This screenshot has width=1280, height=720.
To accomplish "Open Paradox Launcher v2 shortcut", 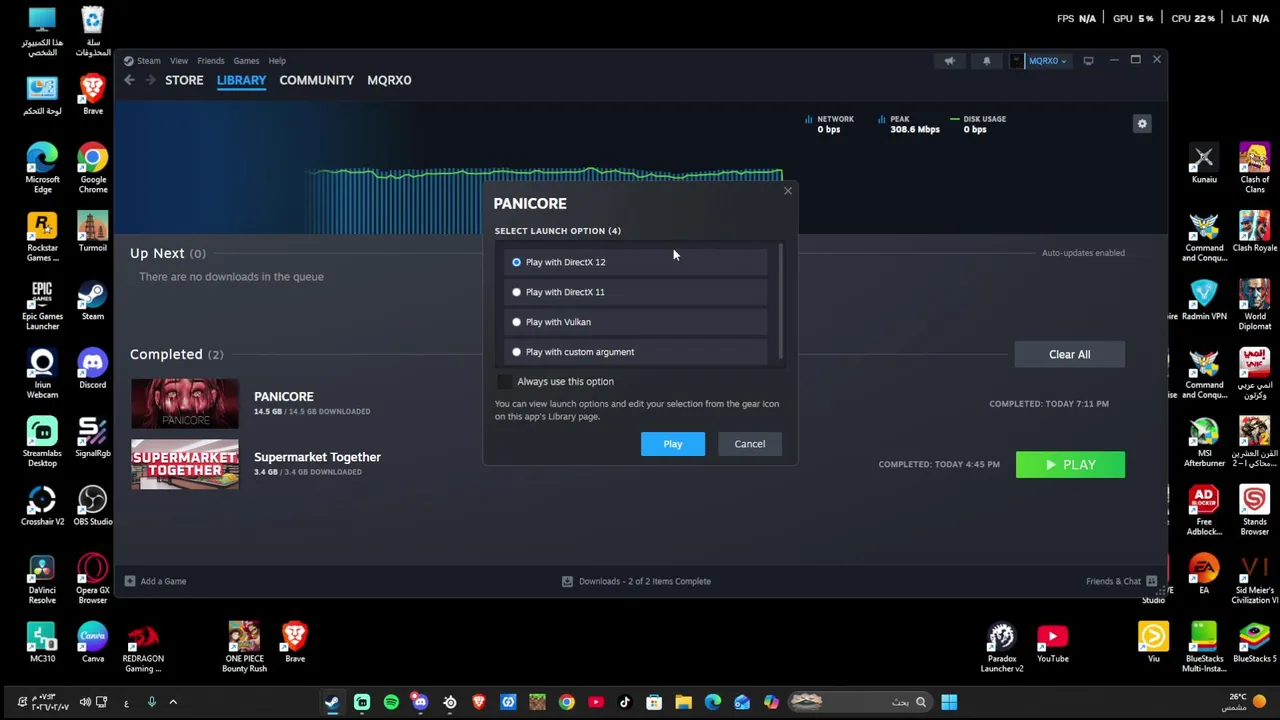I will [1002, 647].
